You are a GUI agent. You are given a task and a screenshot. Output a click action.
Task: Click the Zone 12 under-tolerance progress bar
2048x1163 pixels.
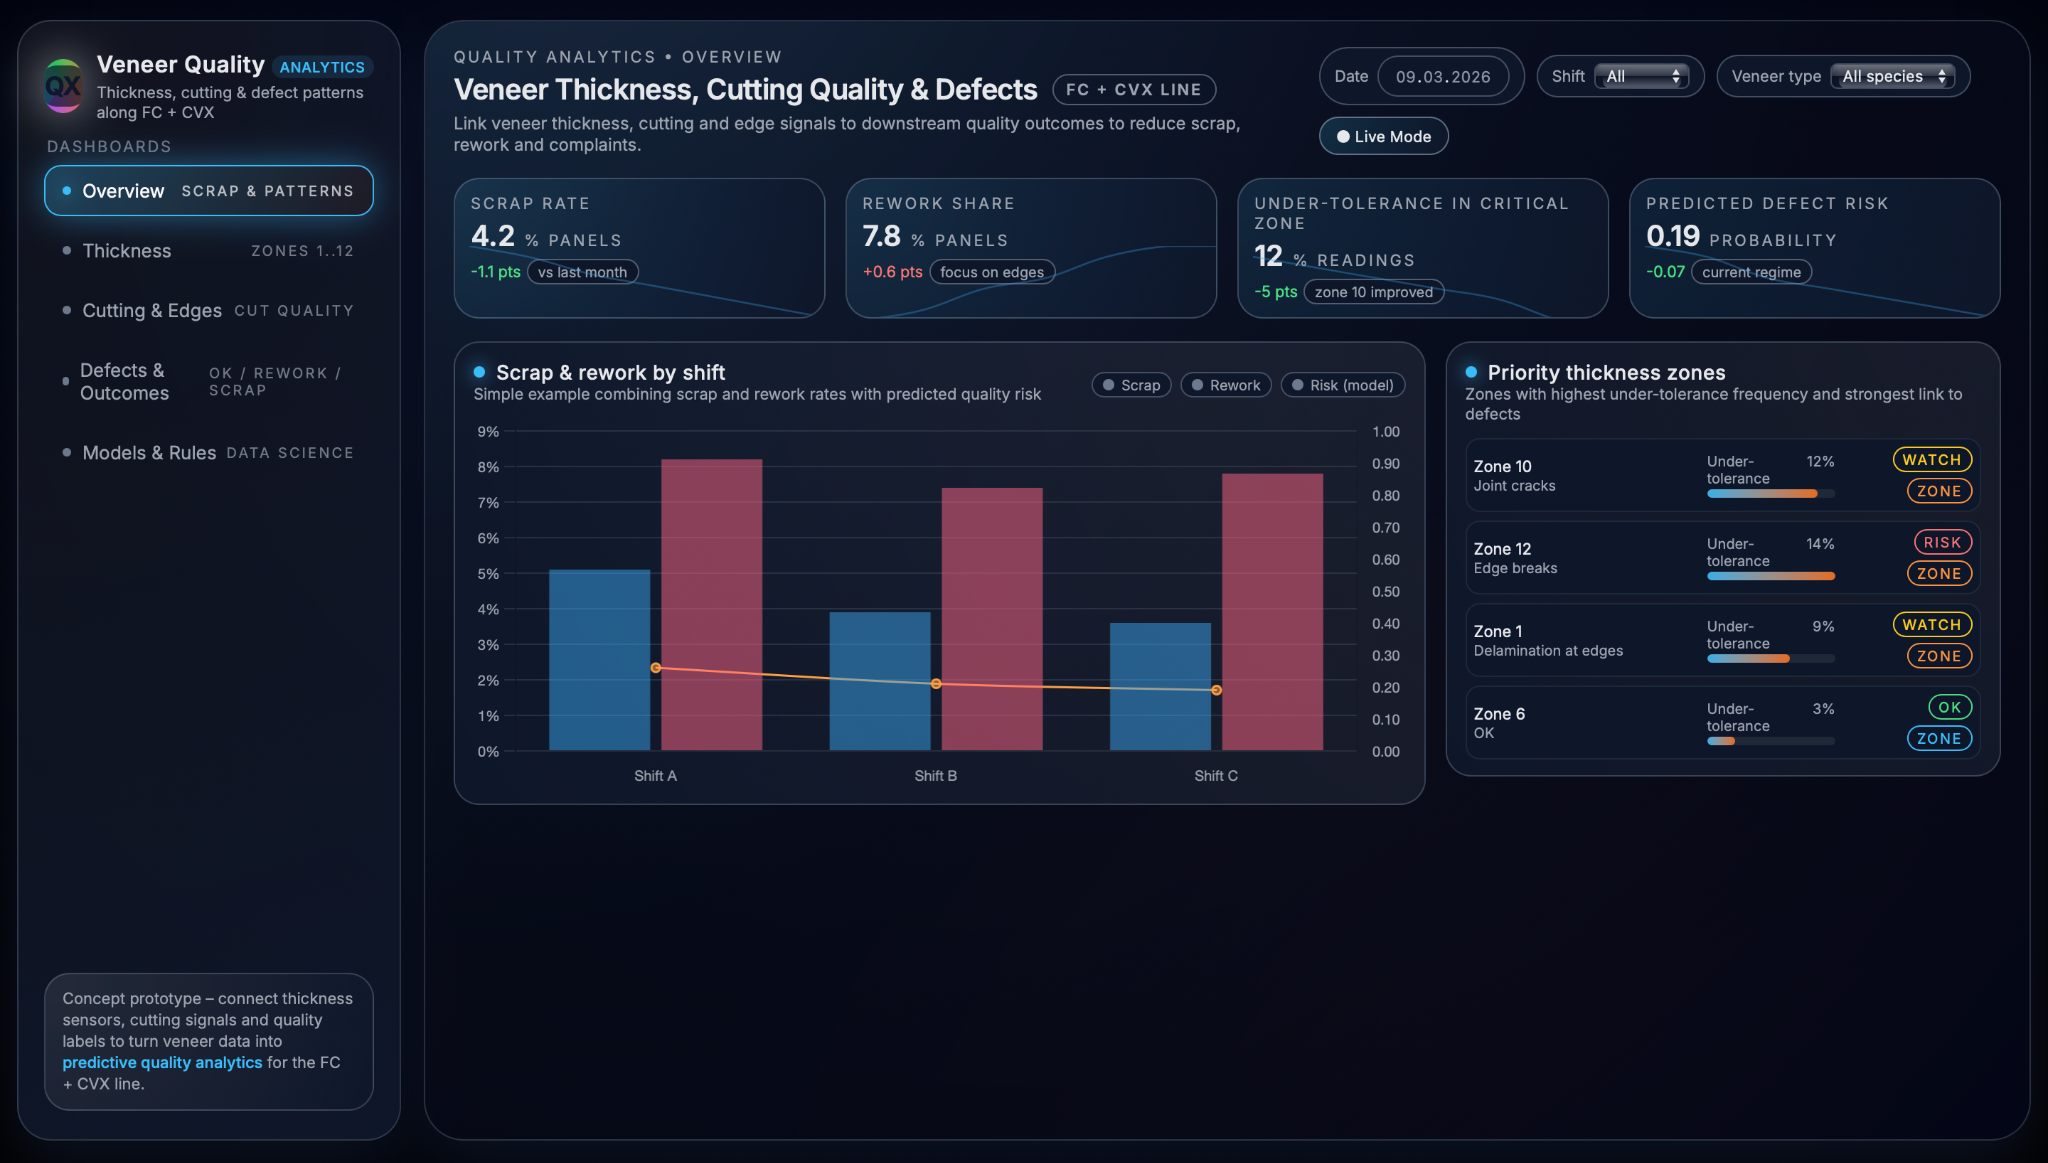(x=1770, y=576)
